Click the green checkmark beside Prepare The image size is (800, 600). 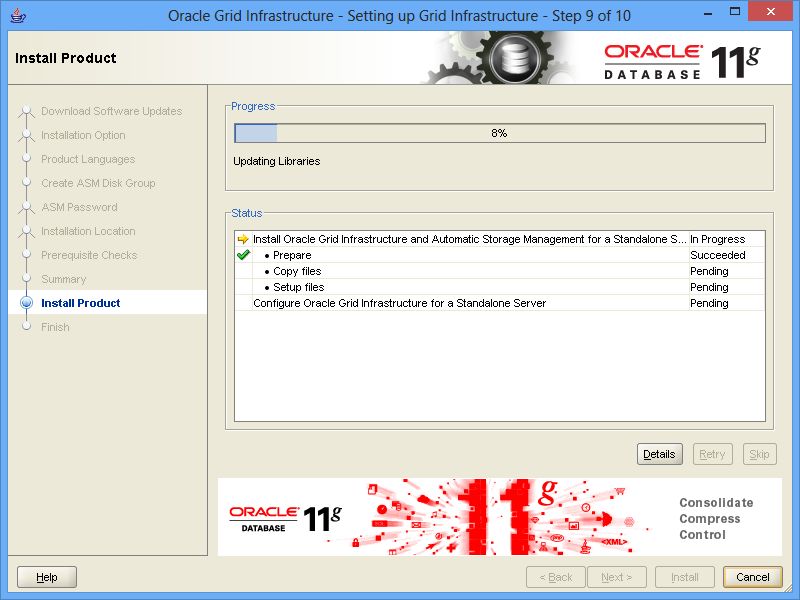pos(243,255)
